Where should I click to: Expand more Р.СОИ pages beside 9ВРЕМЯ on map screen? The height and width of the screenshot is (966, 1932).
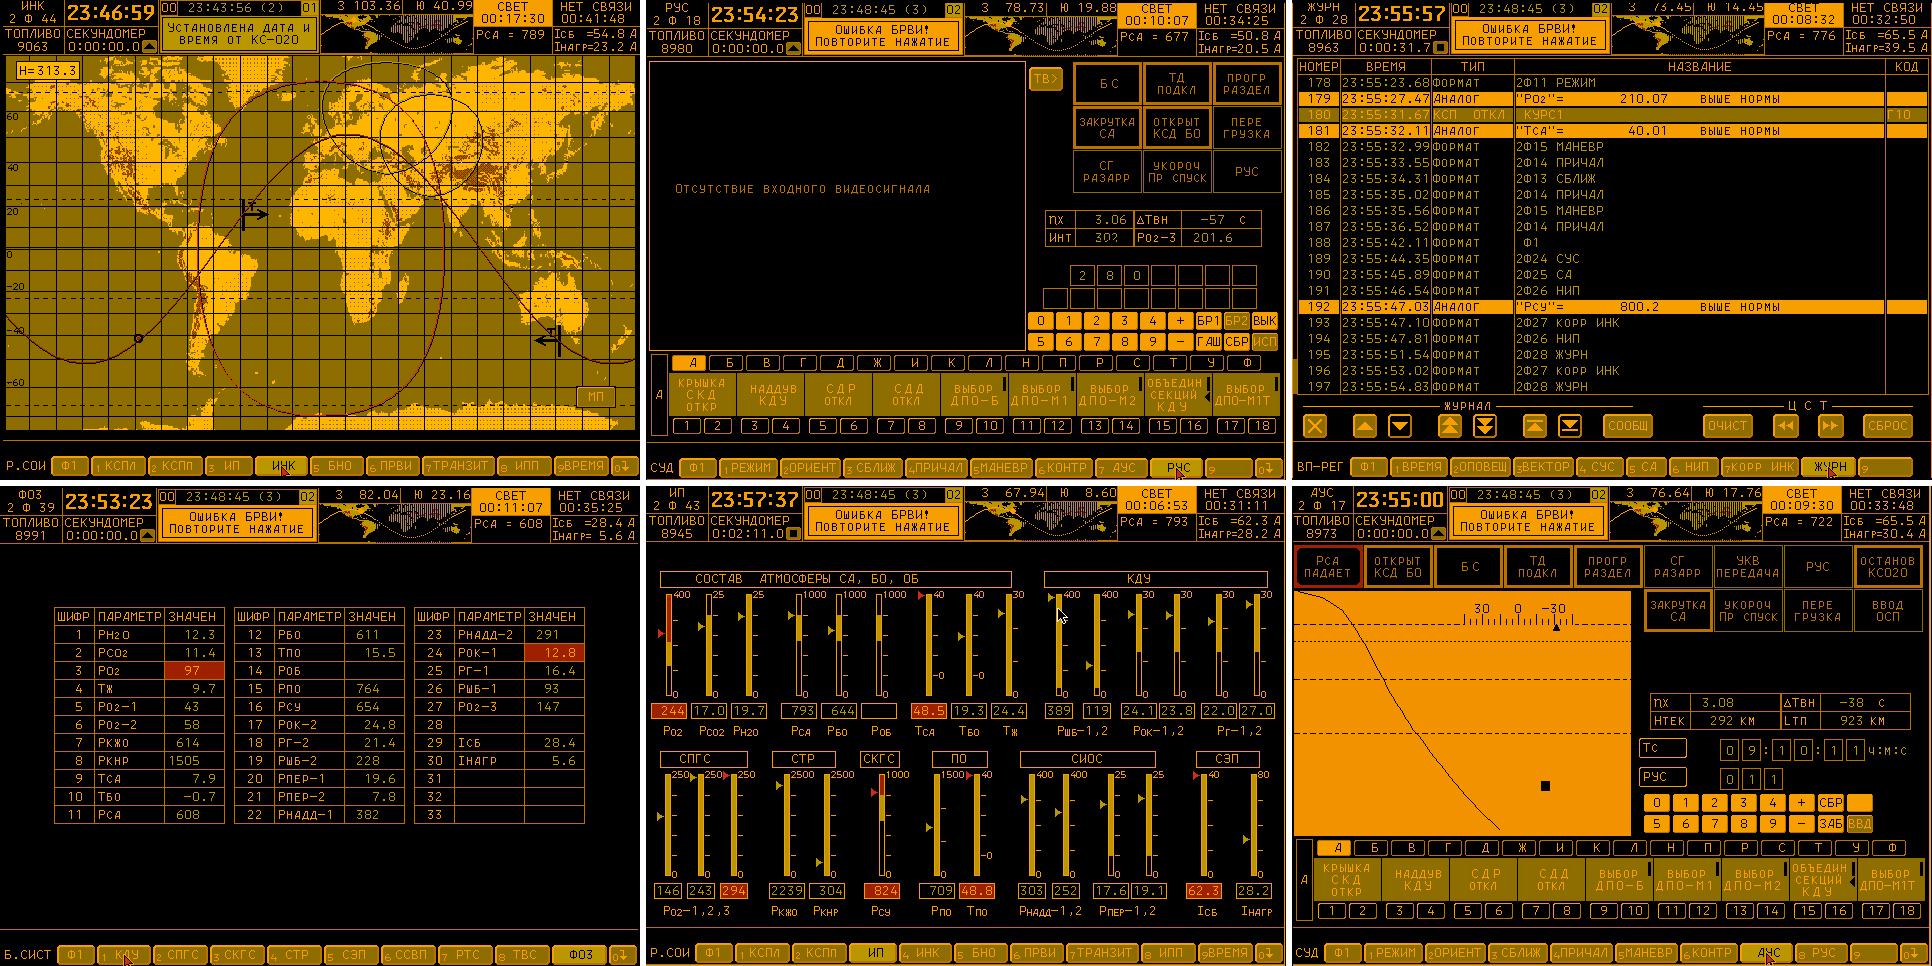624,466
